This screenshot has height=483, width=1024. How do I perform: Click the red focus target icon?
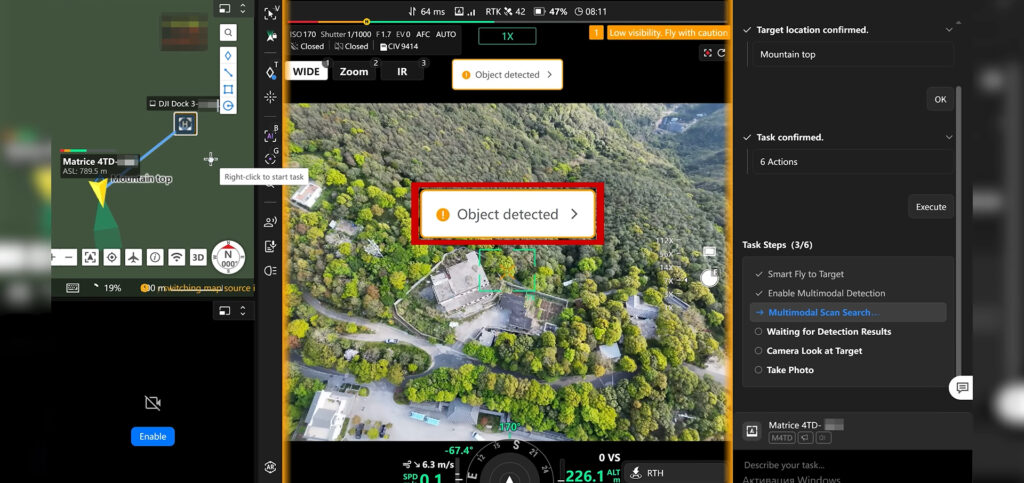(x=707, y=53)
